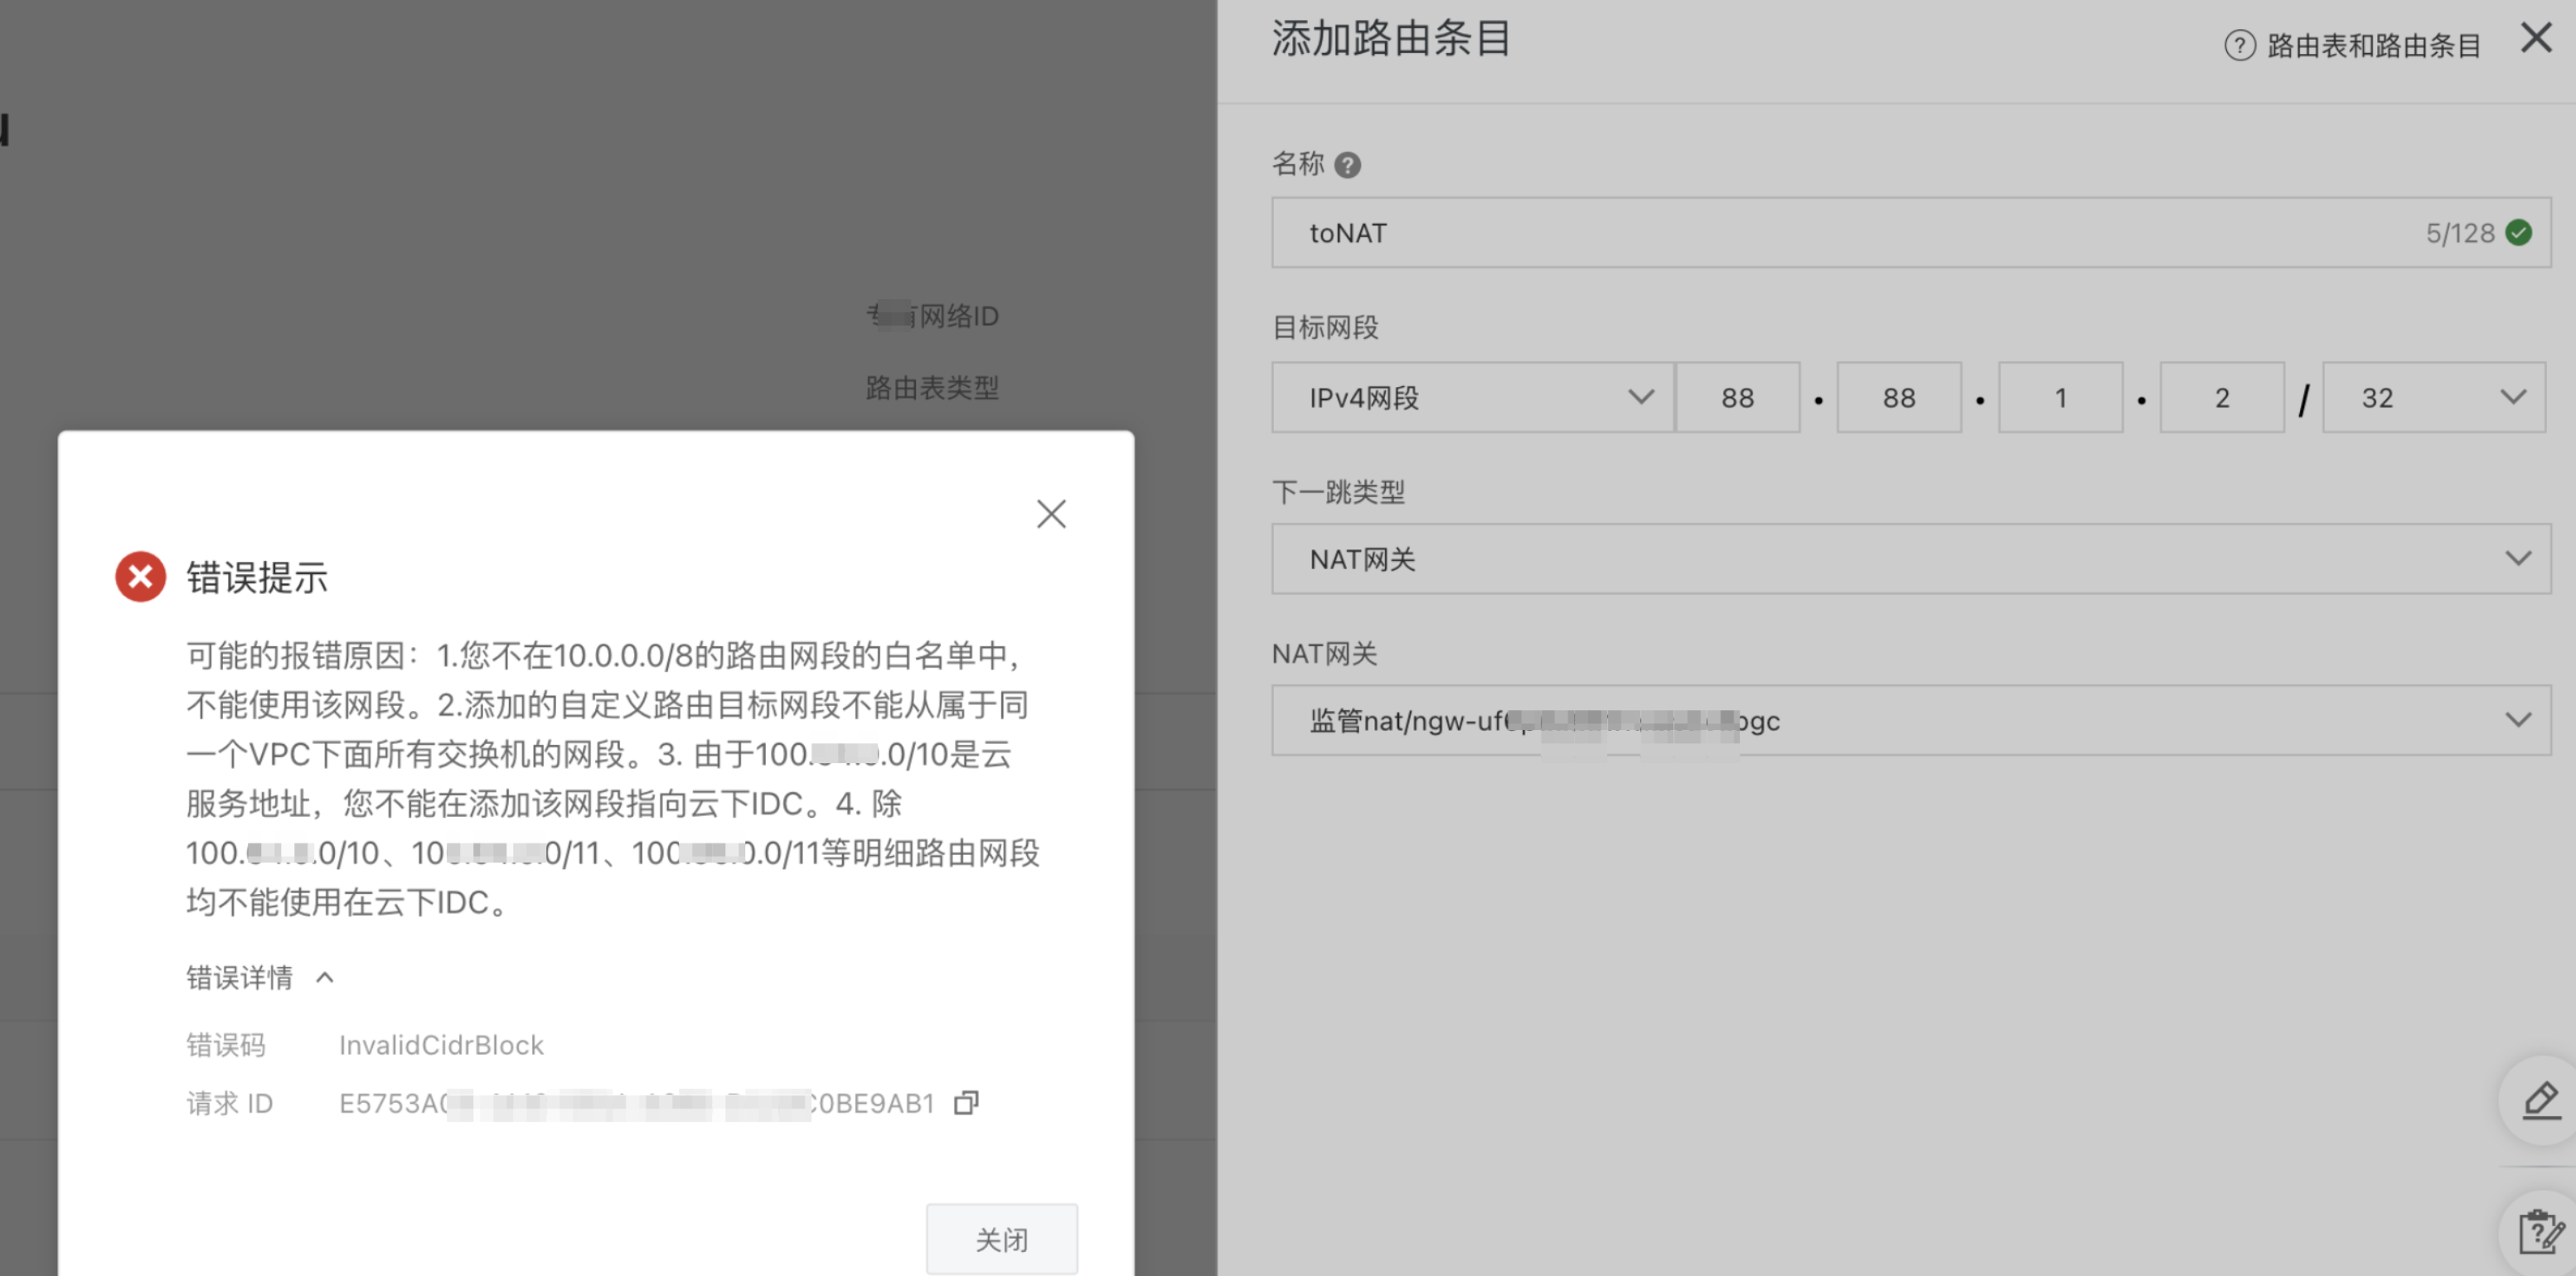
Task: Click the green name validation checkmark
Action: click(x=2519, y=232)
